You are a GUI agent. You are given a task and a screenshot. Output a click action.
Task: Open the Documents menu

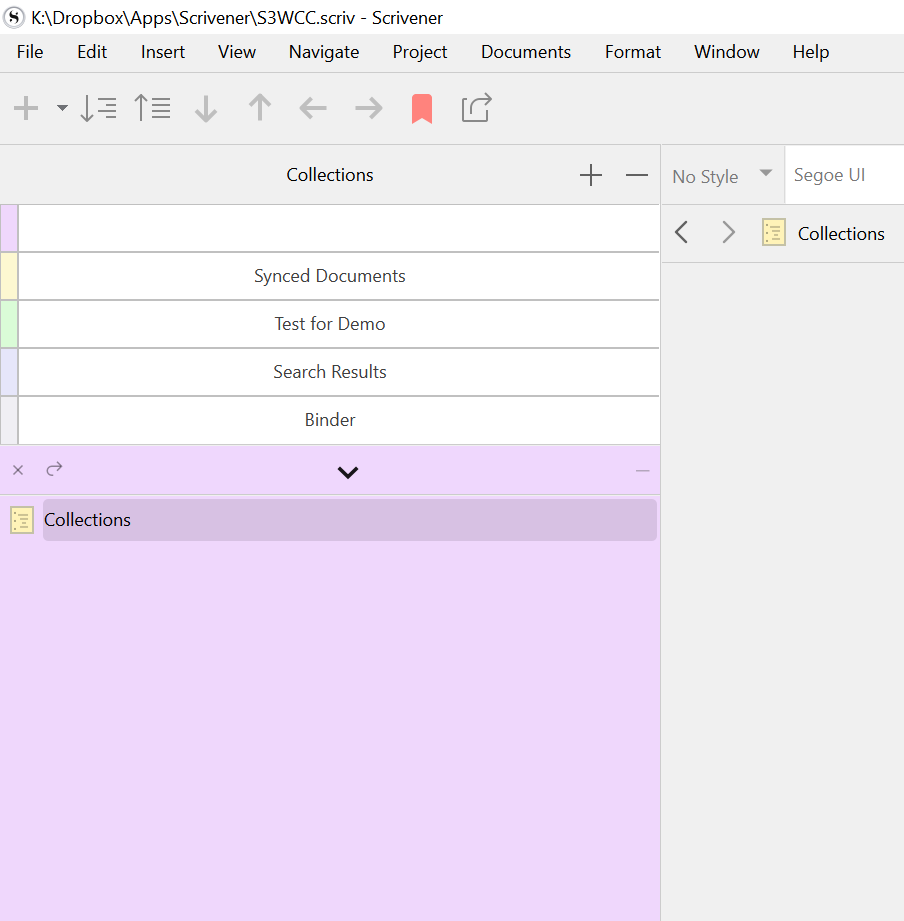pyautogui.click(x=526, y=52)
